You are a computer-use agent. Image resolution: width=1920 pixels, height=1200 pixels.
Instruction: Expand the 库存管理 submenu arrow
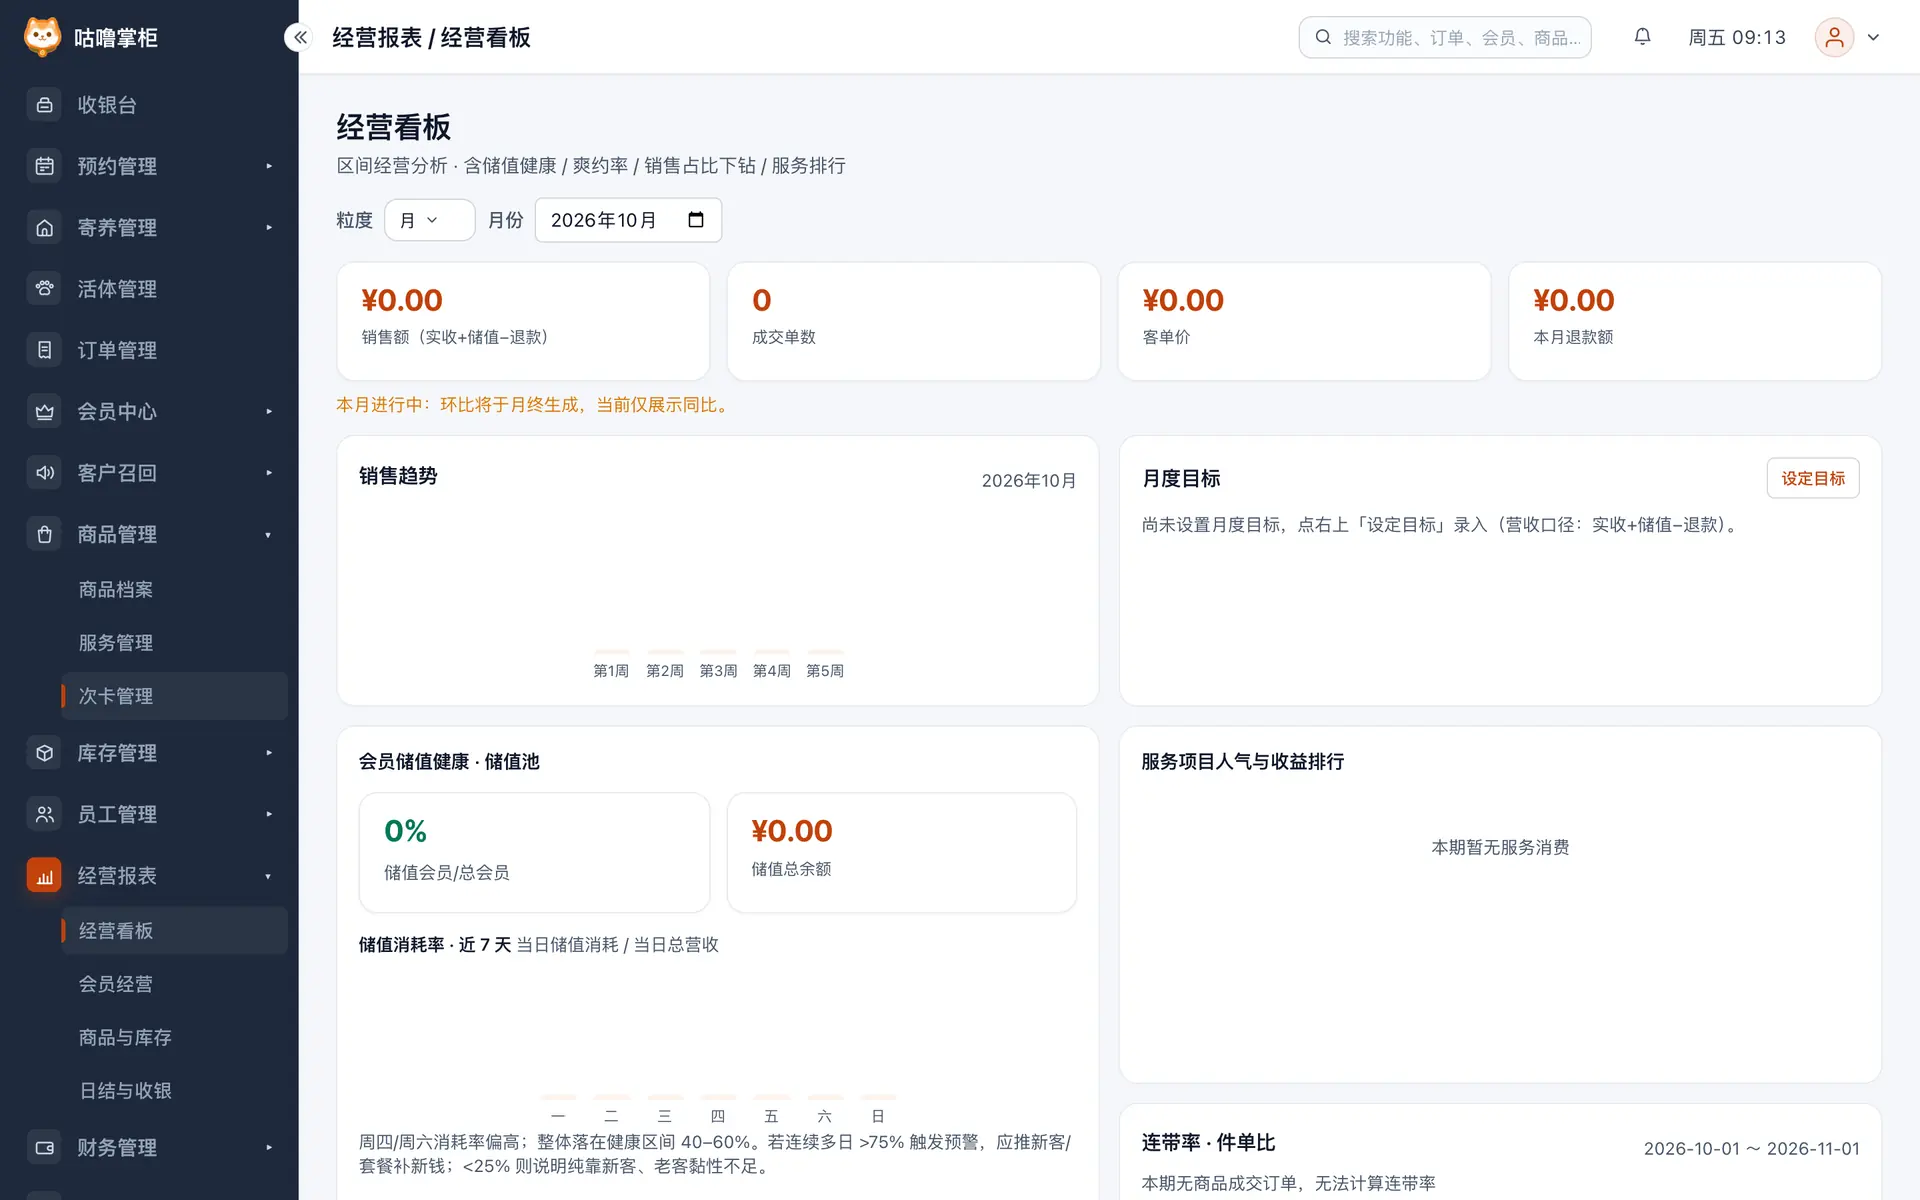[x=269, y=753]
